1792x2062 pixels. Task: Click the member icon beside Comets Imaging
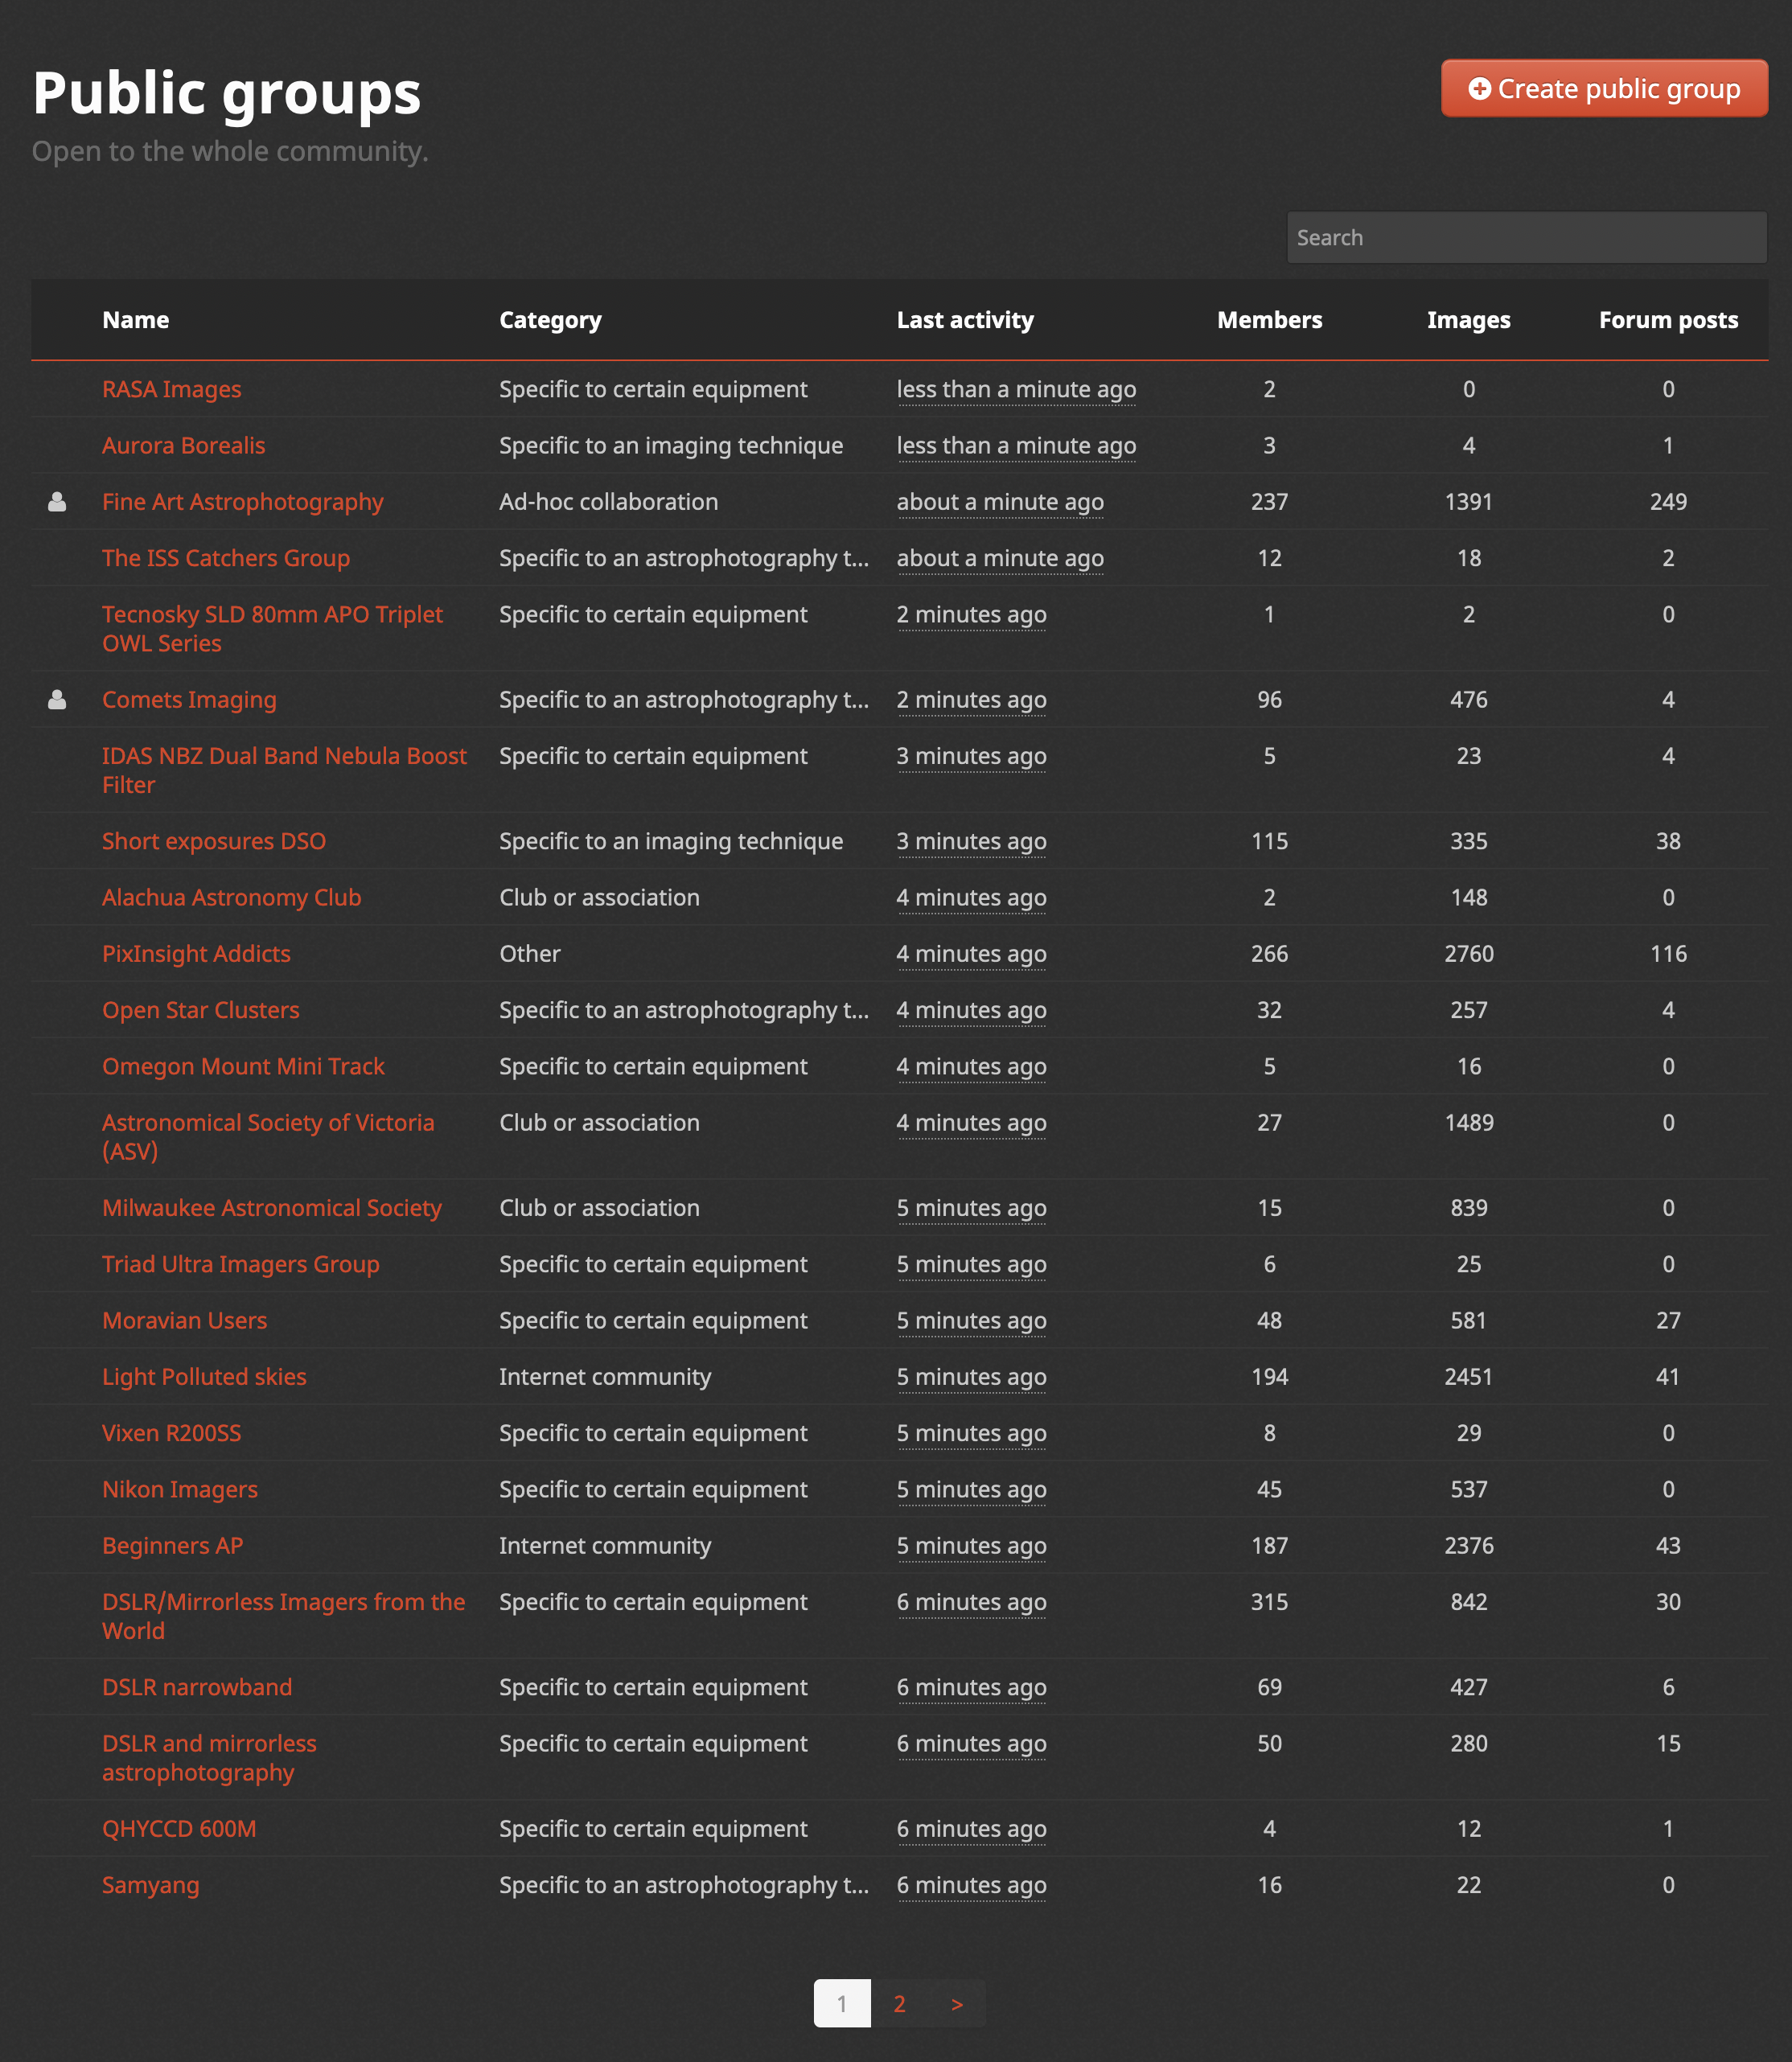tap(57, 700)
